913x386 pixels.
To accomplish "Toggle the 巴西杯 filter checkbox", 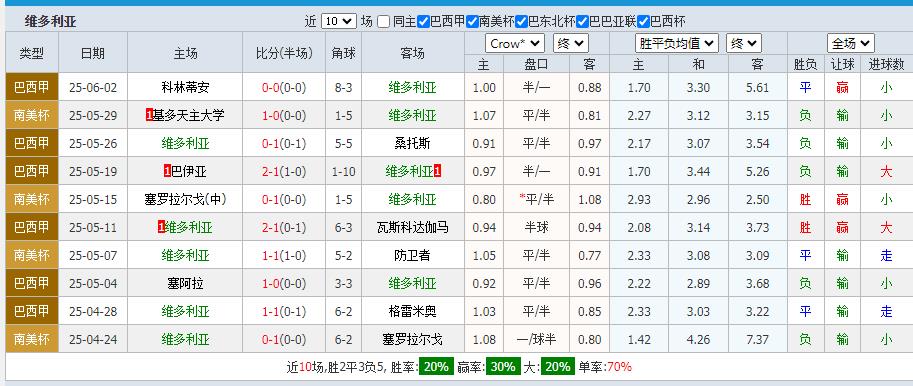I will [x=643, y=22].
